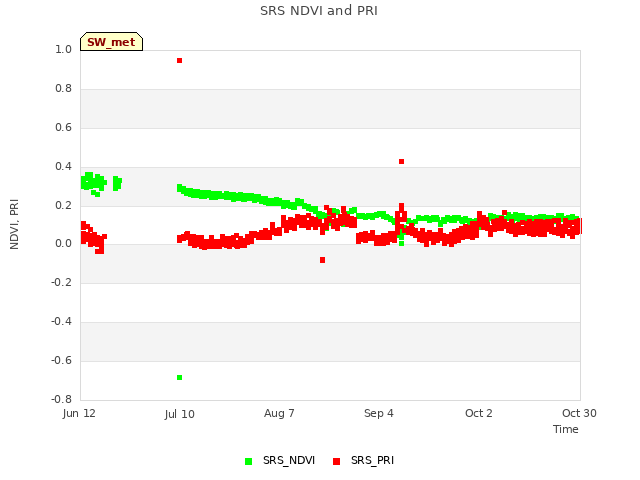Select the red PRI outlier near 0.95
The image size is (640, 480).
(x=179, y=60)
